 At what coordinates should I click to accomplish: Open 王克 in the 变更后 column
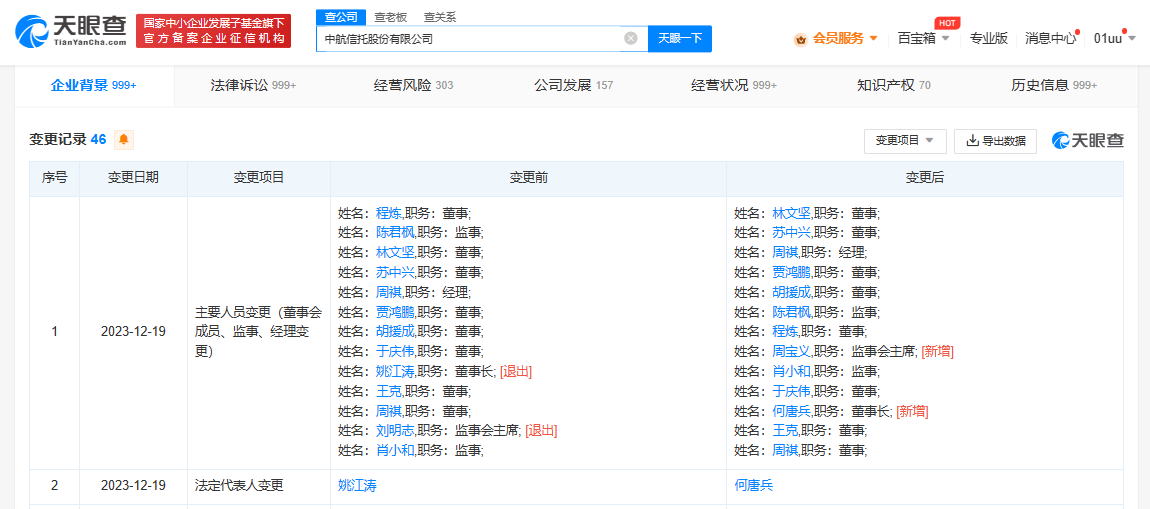pyautogui.click(x=785, y=431)
